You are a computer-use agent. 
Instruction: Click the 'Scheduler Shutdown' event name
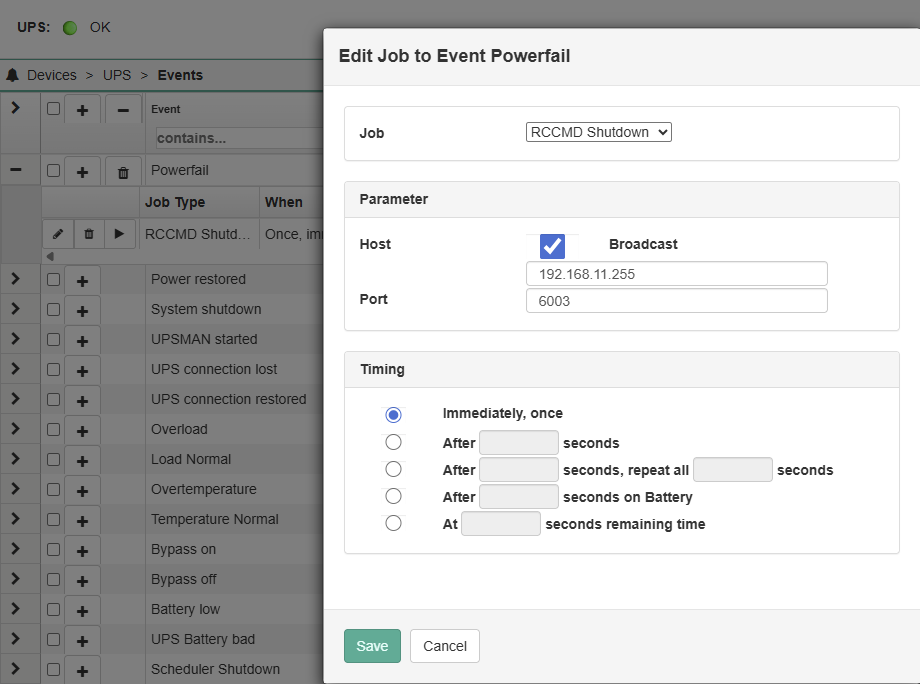point(215,669)
